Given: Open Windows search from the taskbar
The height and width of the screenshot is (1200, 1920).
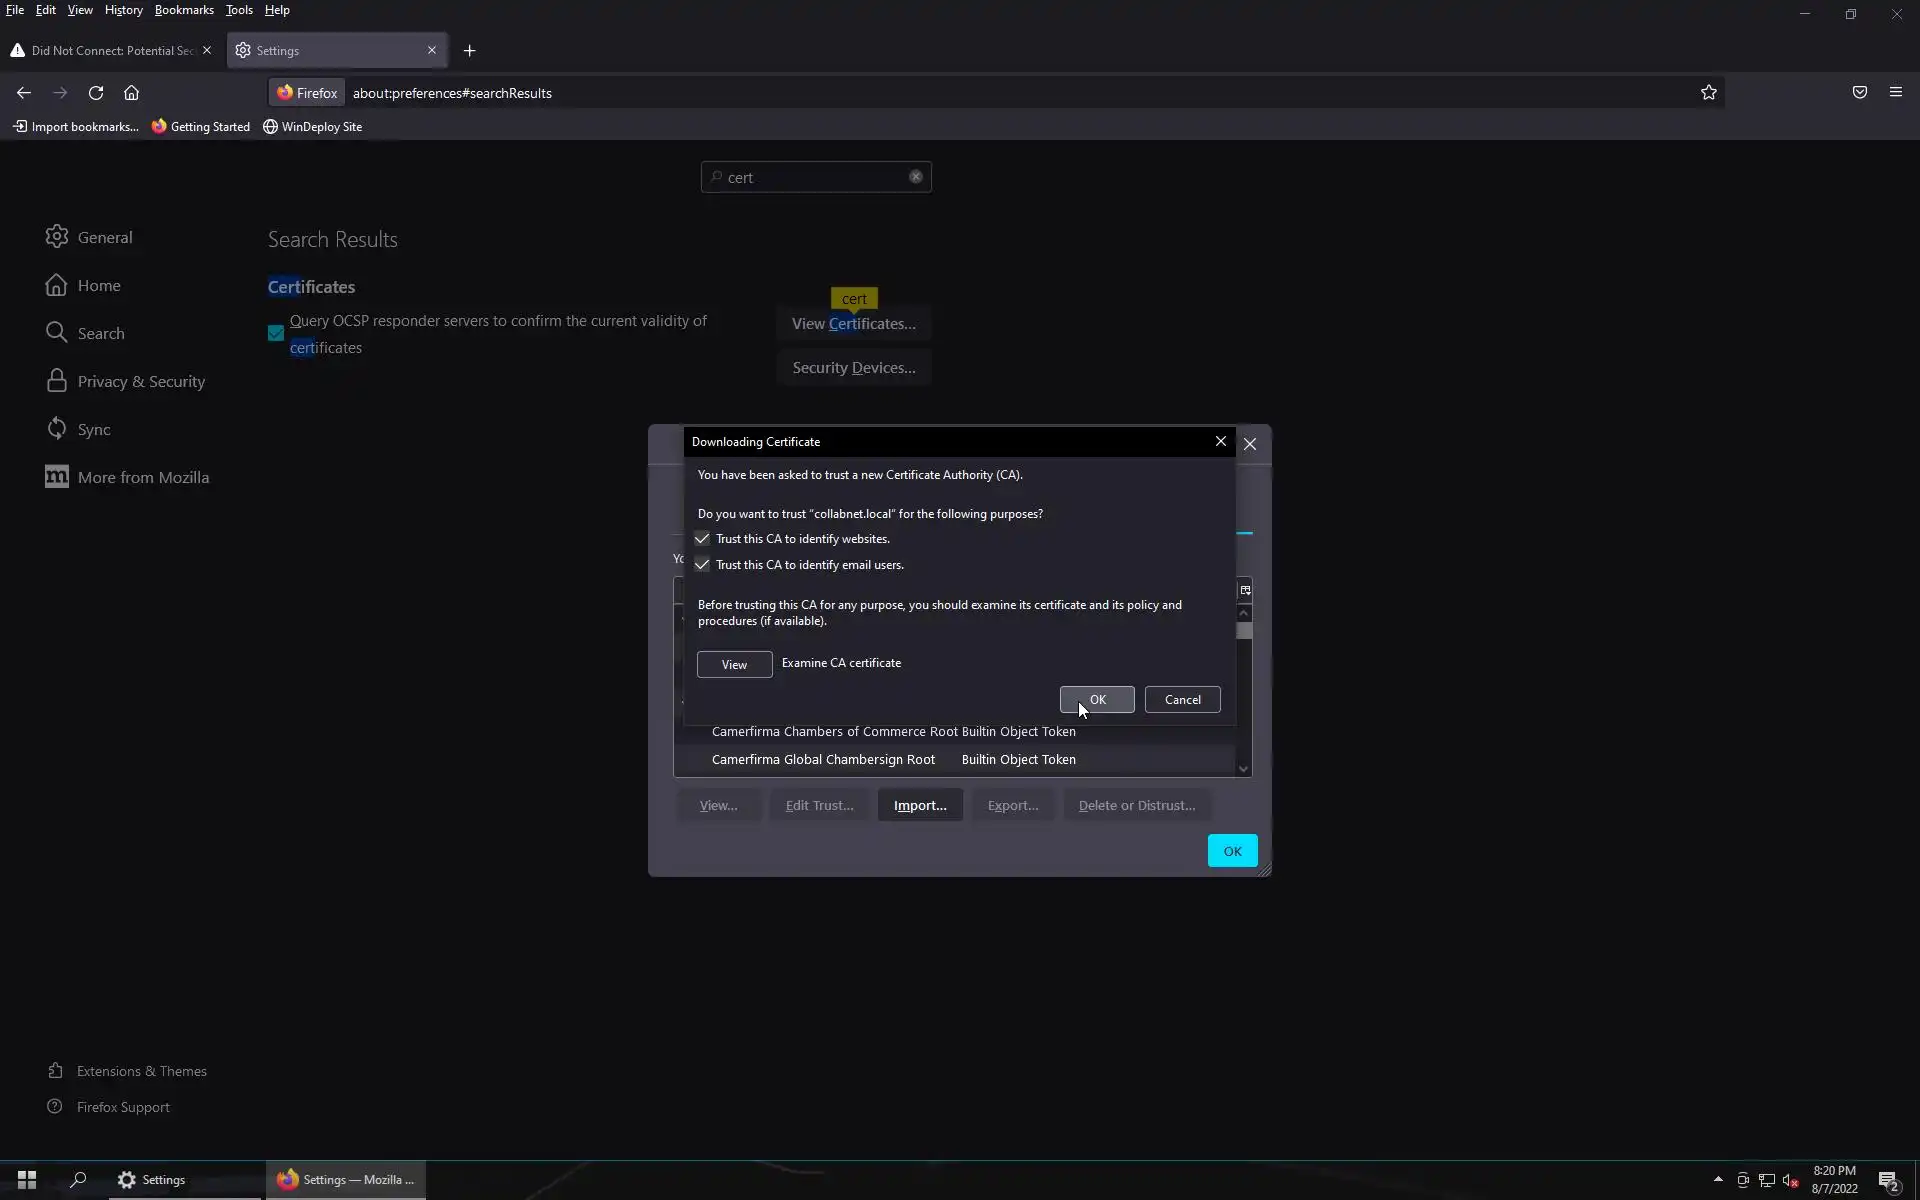Looking at the screenshot, I should [78, 1180].
